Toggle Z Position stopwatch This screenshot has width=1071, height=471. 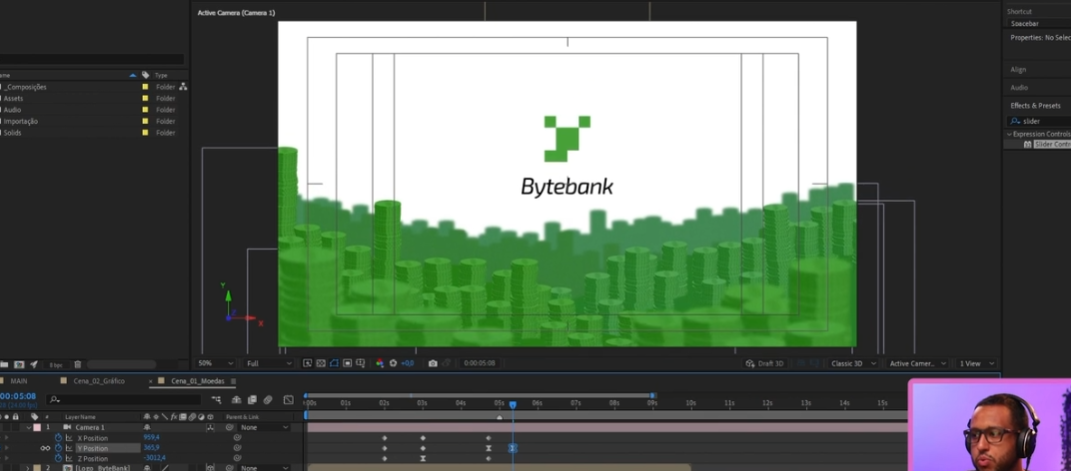point(58,459)
